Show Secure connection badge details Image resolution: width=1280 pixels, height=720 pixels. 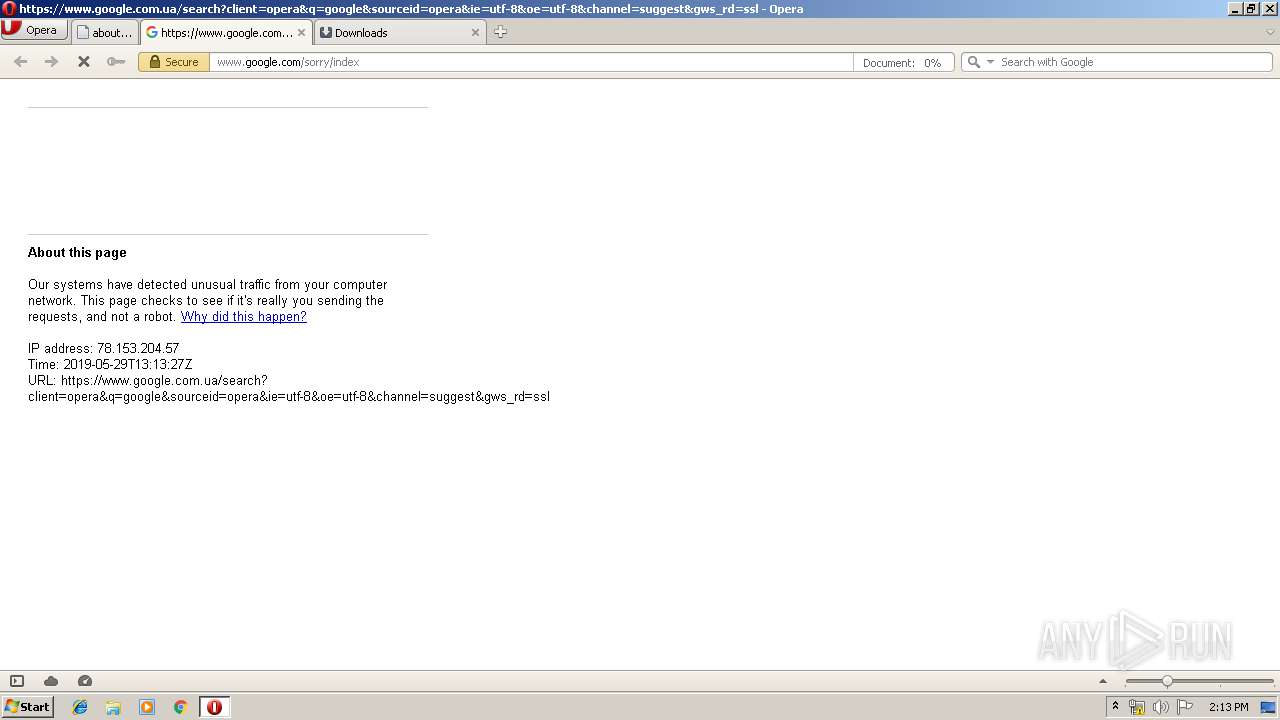174,62
